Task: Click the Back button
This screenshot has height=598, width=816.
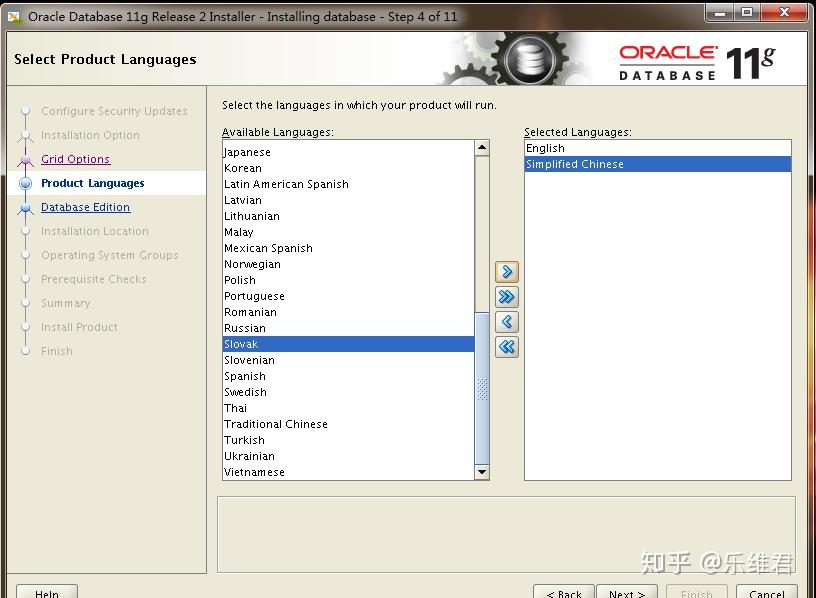Action: 564,592
